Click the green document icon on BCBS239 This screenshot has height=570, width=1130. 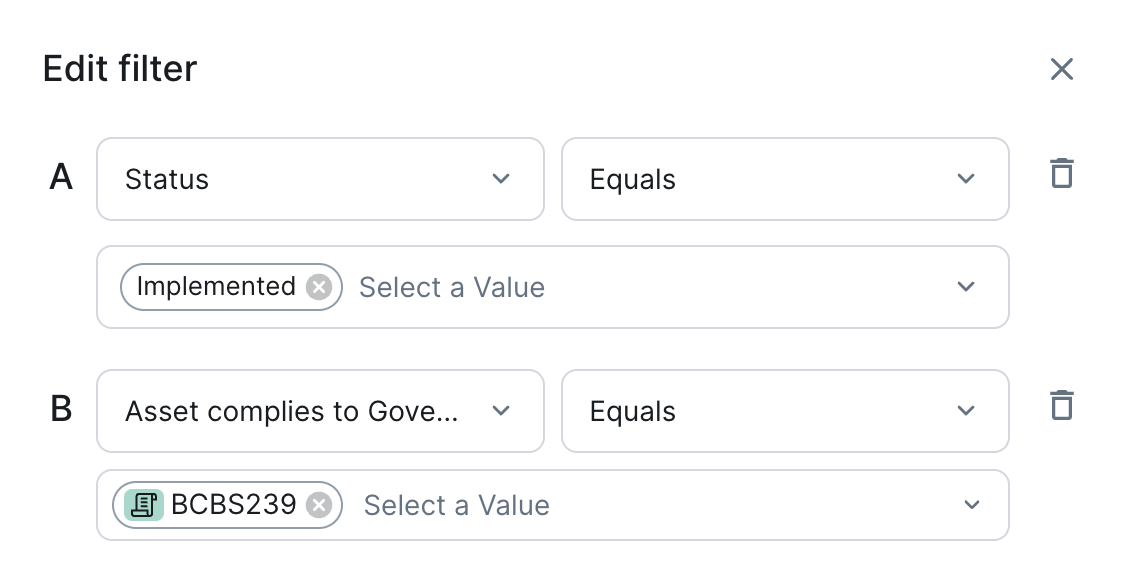pos(143,504)
